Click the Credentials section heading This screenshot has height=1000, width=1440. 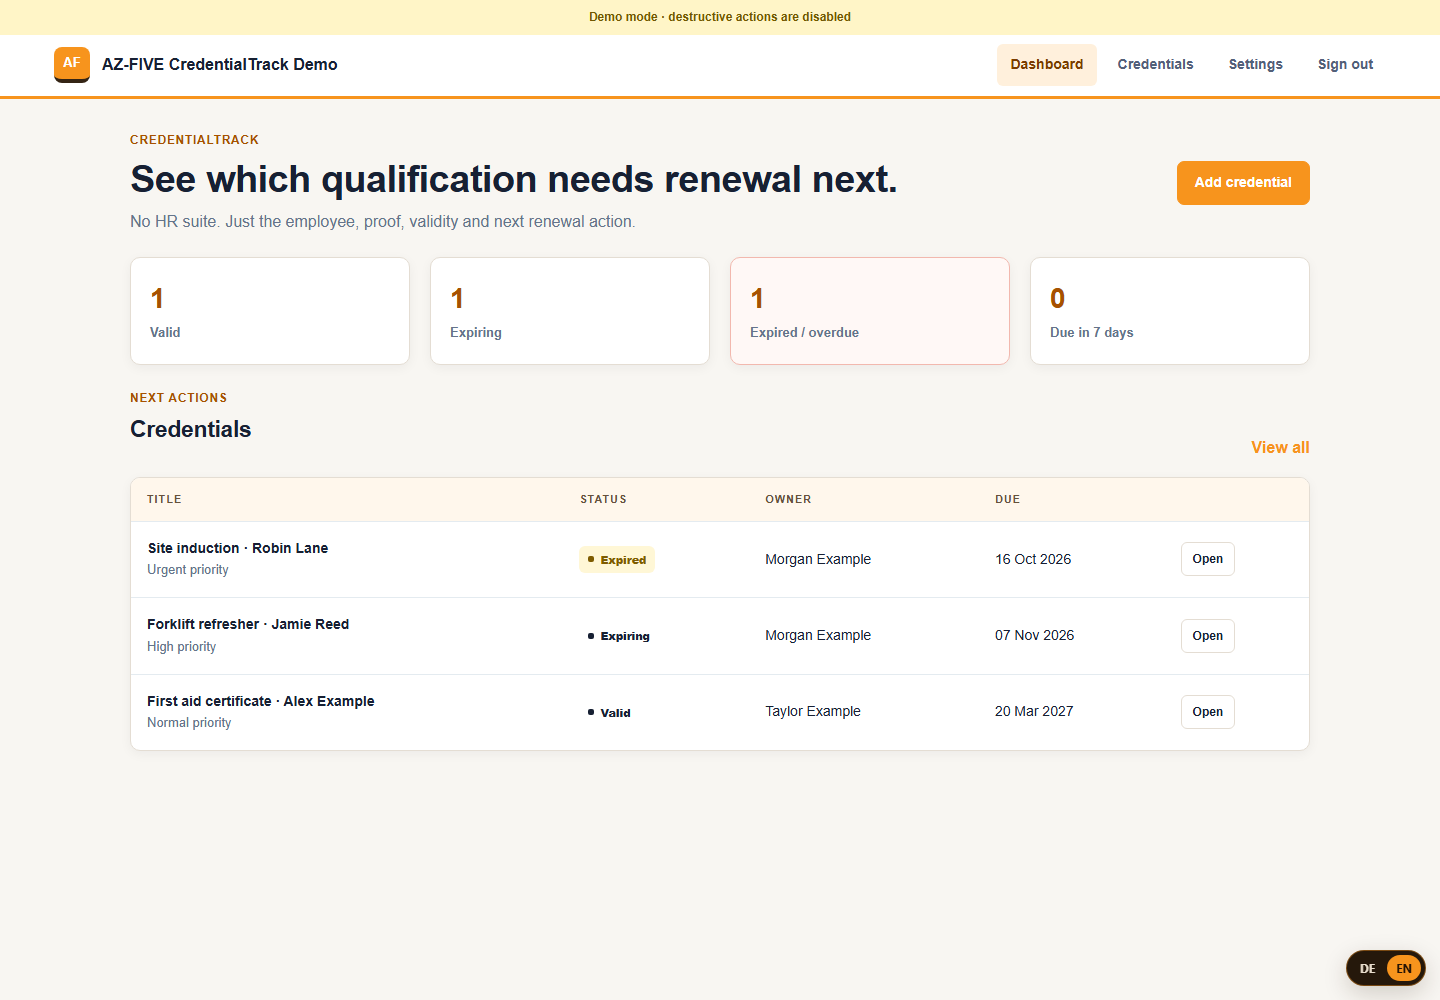tap(191, 429)
